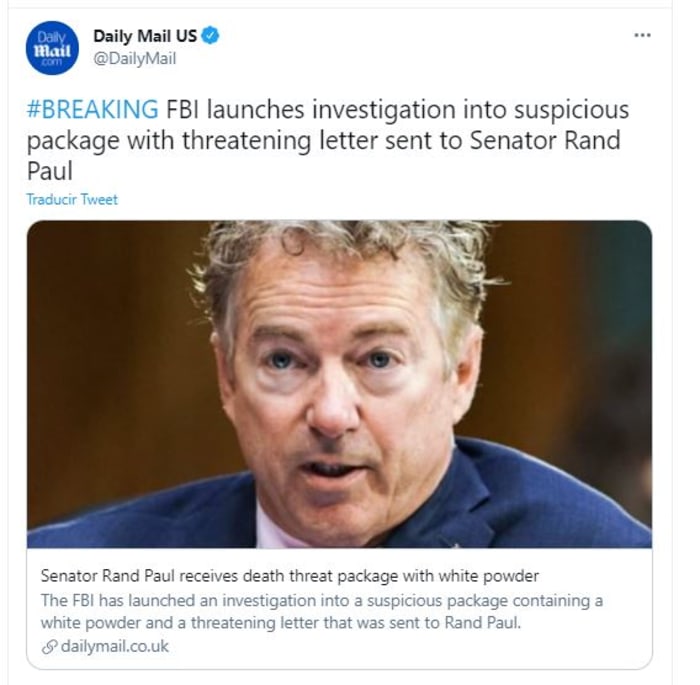Click the Traducir Tweet translation link

tap(72, 199)
